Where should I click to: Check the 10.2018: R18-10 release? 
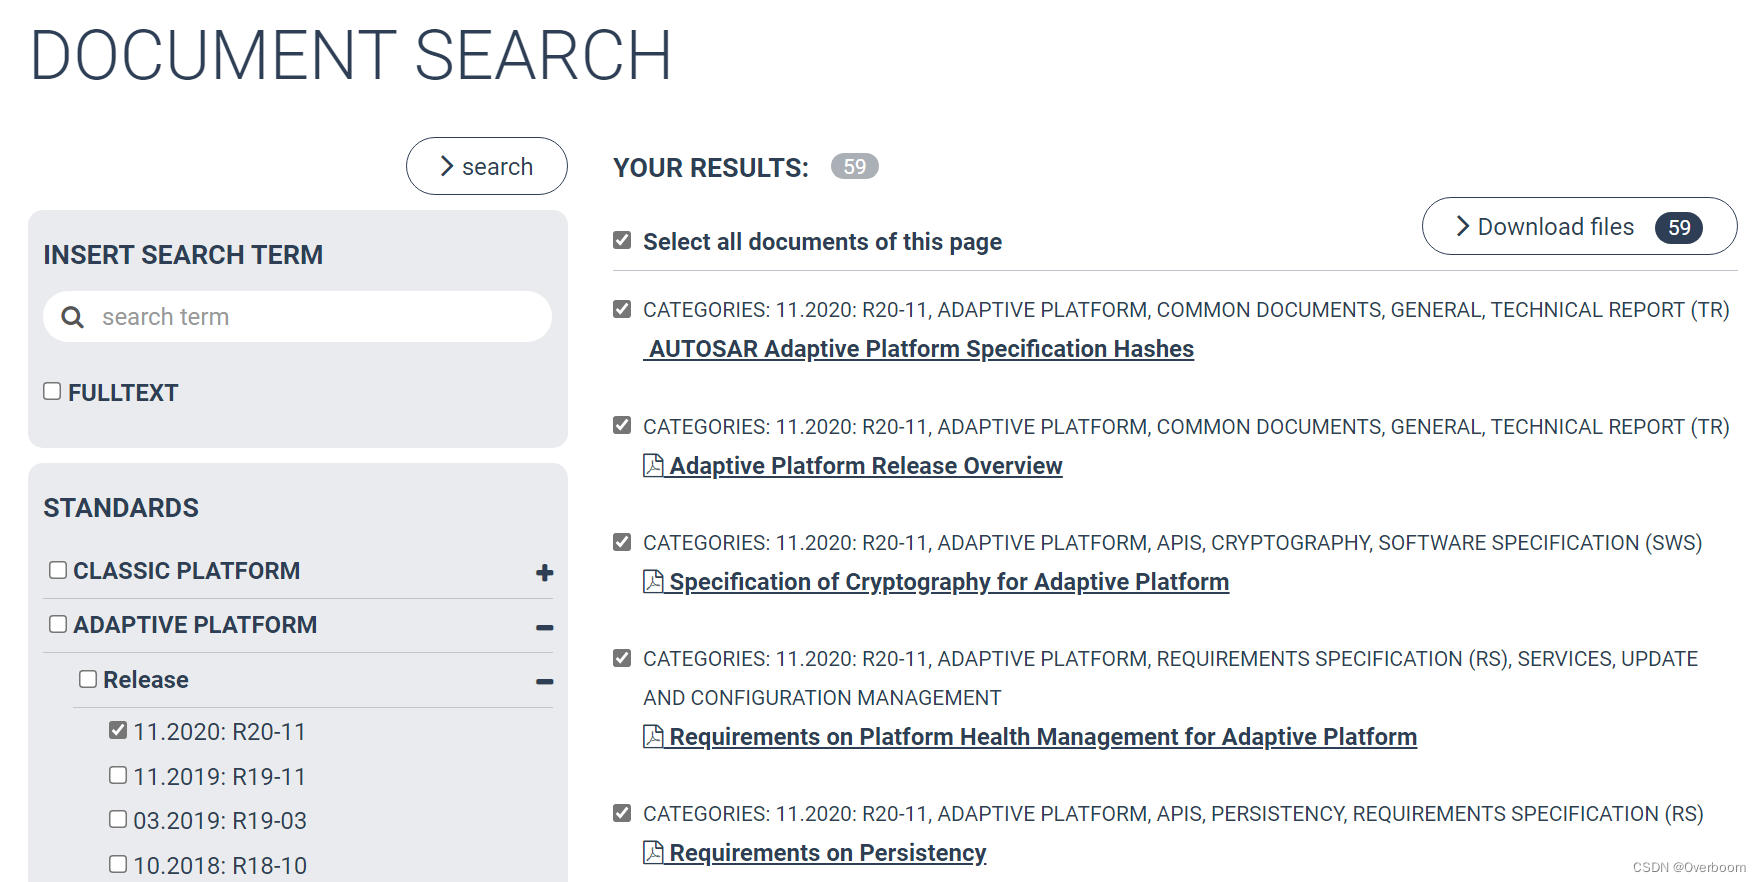click(118, 864)
